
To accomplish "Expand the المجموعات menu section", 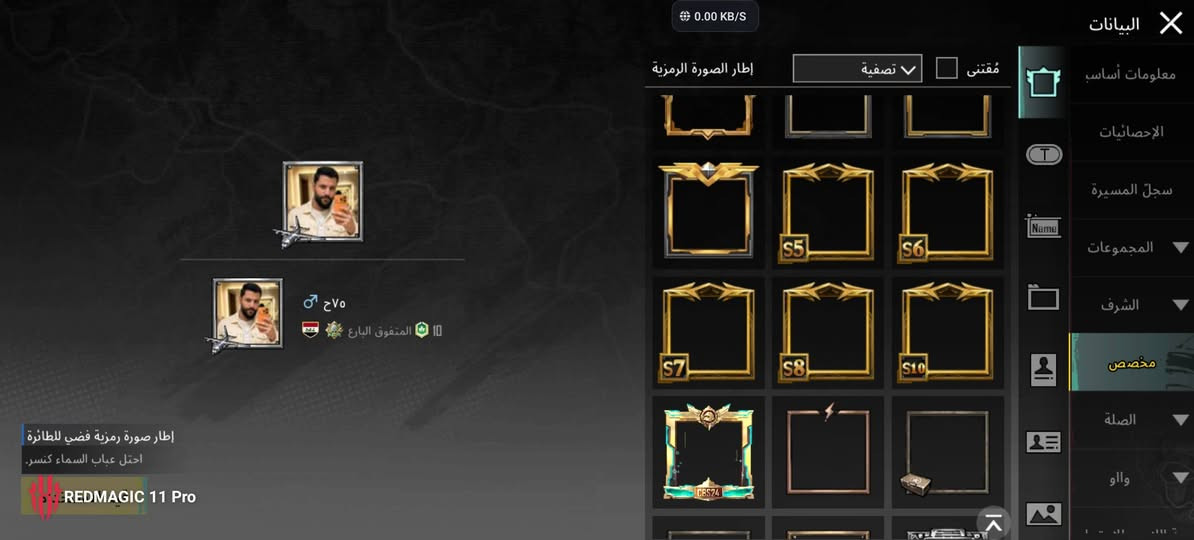I will tap(1132, 248).
